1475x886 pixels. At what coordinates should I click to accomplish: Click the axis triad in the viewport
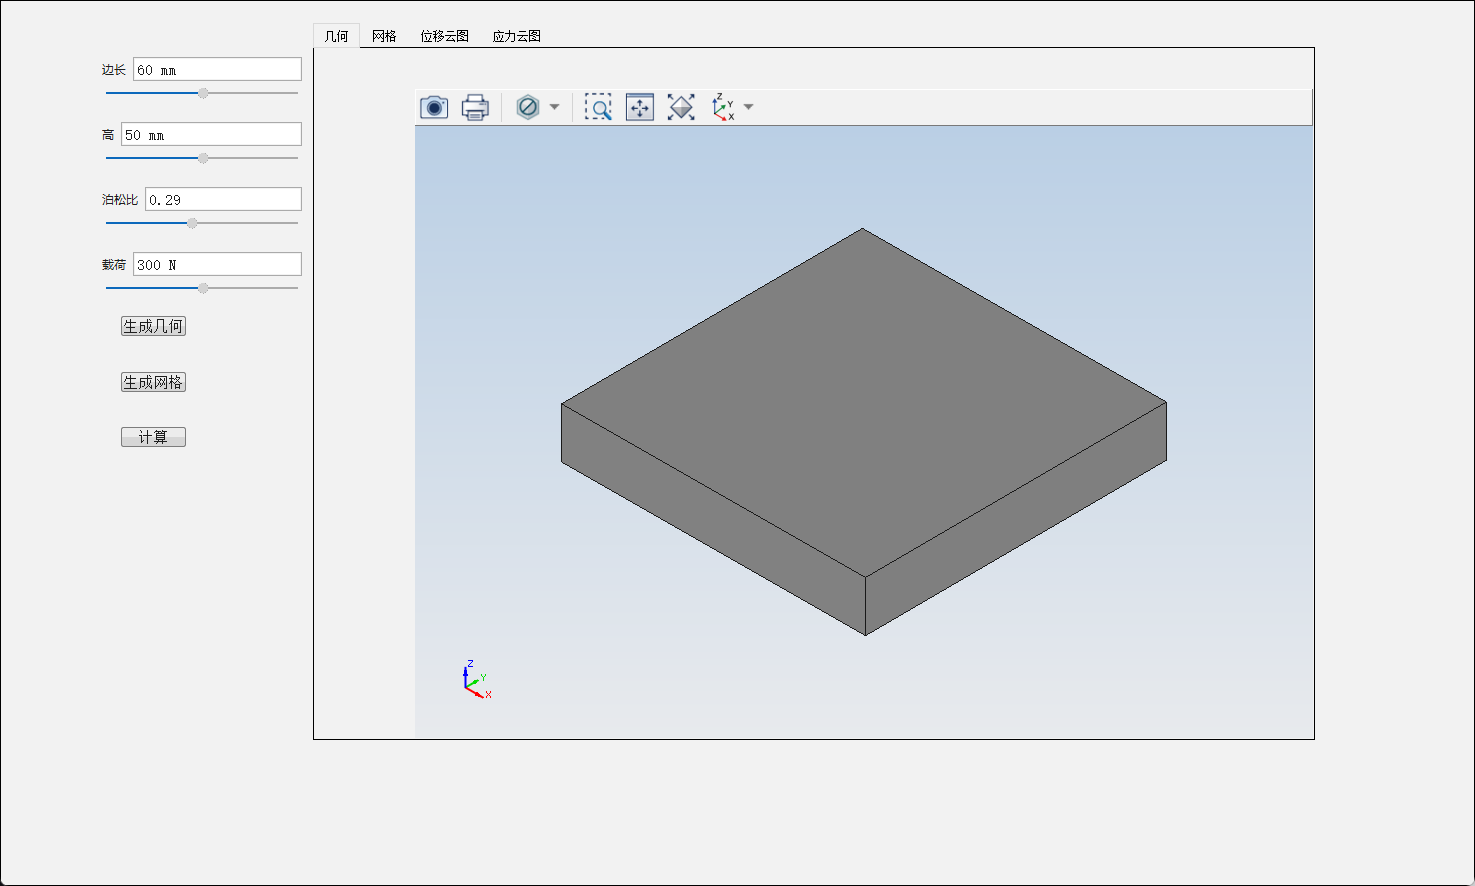pyautogui.click(x=477, y=679)
